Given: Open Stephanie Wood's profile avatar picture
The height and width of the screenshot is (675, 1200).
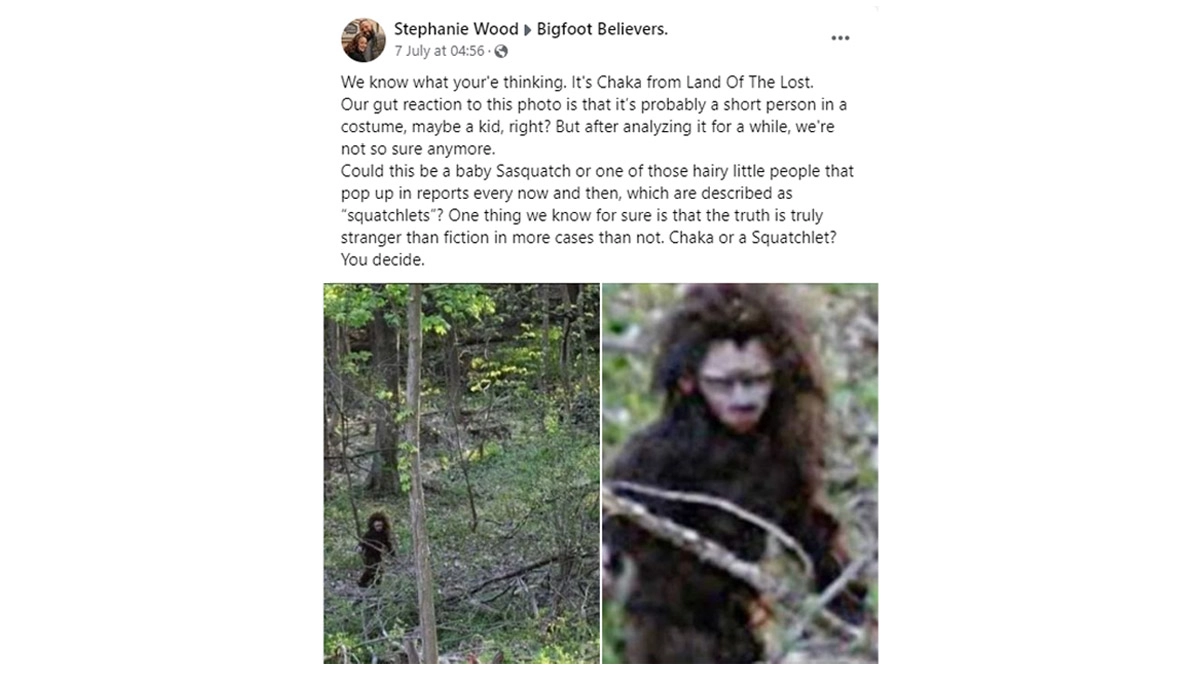Looking at the screenshot, I should coord(363,40).
